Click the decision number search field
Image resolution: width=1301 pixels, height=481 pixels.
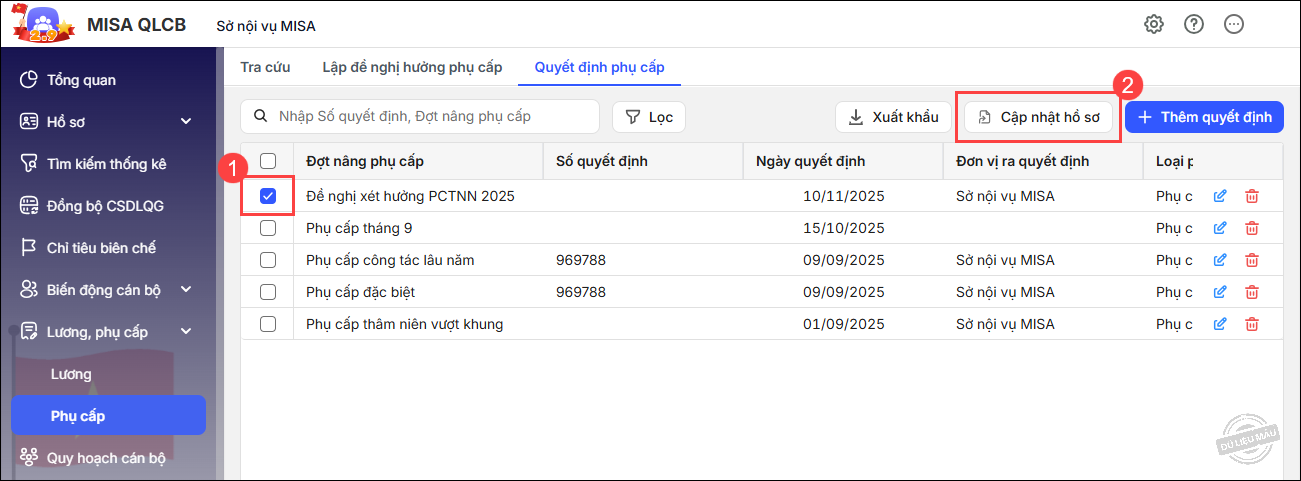[430, 117]
